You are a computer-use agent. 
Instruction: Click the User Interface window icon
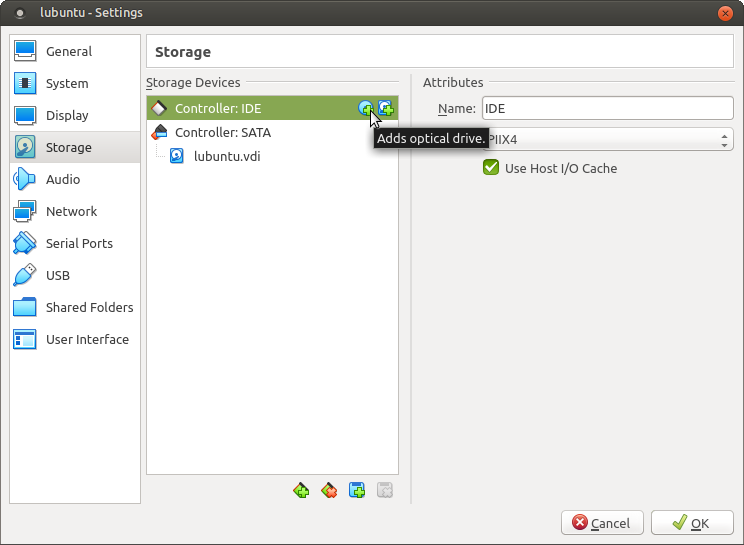pos(25,340)
